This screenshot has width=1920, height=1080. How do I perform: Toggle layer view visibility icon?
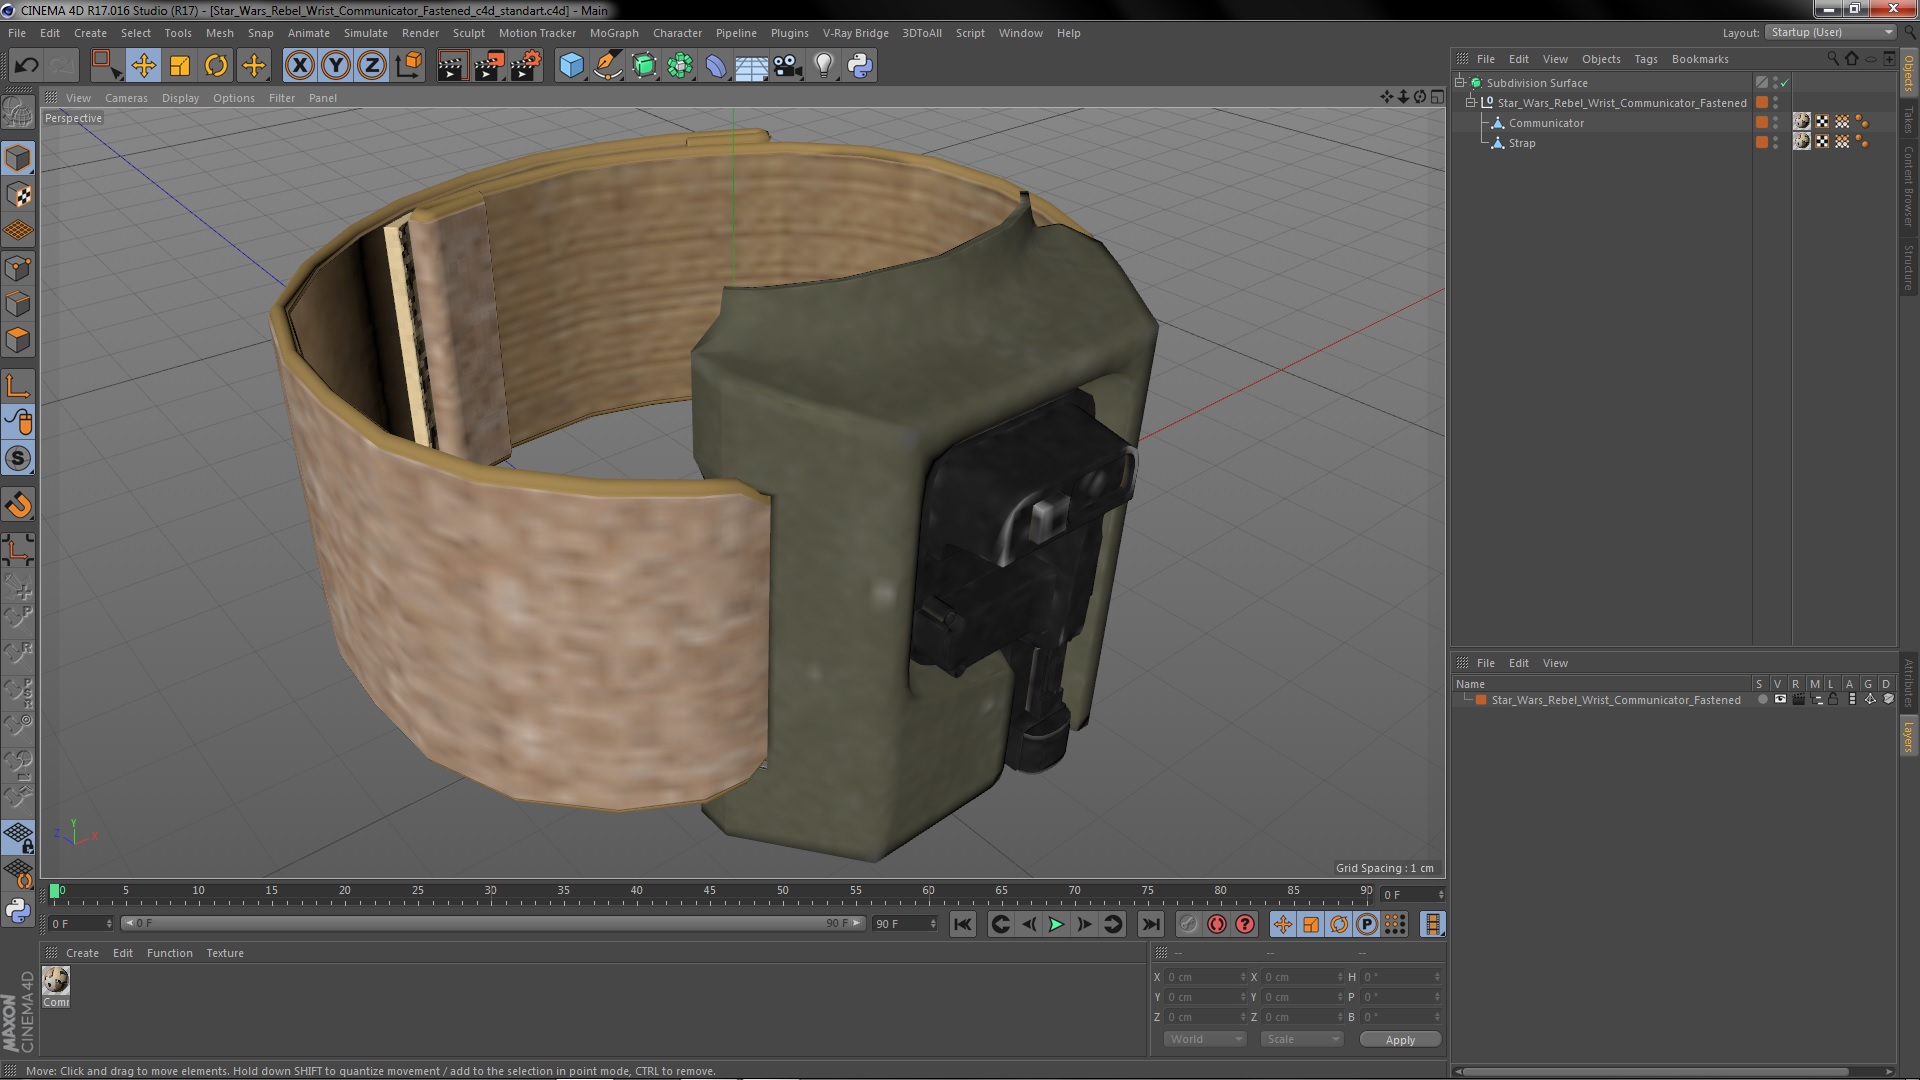(1780, 700)
